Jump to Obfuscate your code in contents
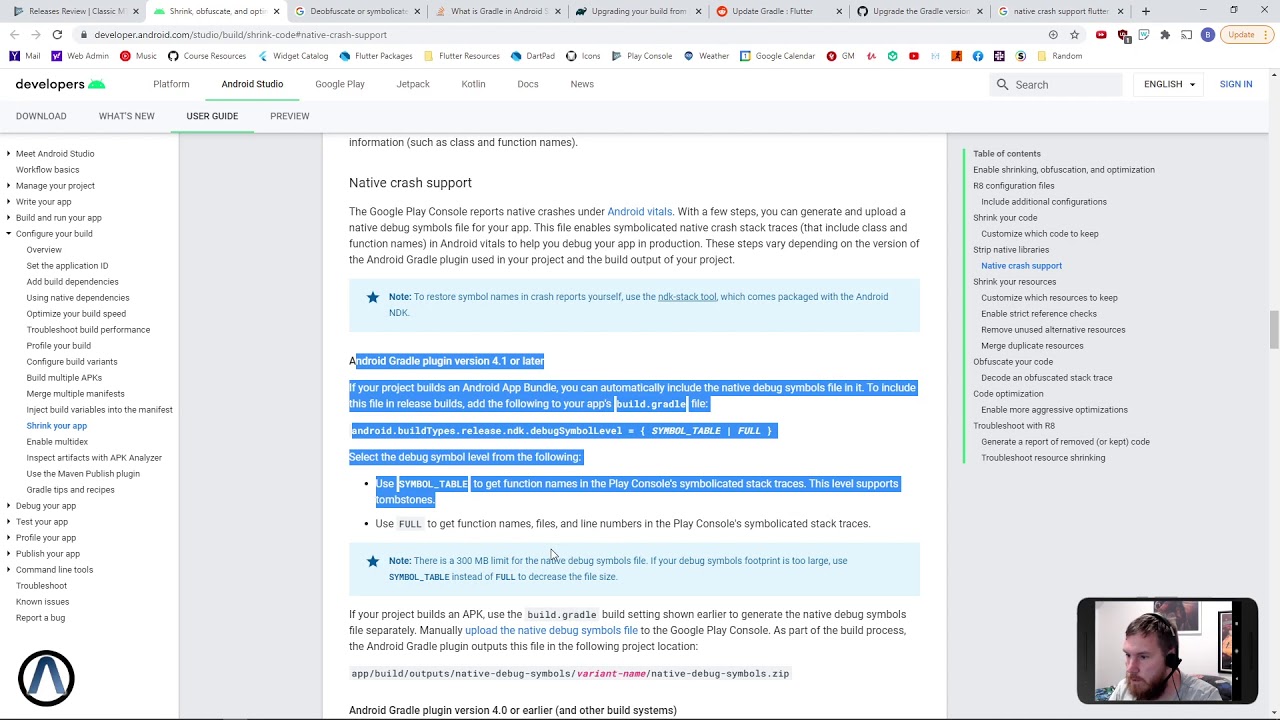This screenshot has height=720, width=1280. pyautogui.click(x=1013, y=362)
